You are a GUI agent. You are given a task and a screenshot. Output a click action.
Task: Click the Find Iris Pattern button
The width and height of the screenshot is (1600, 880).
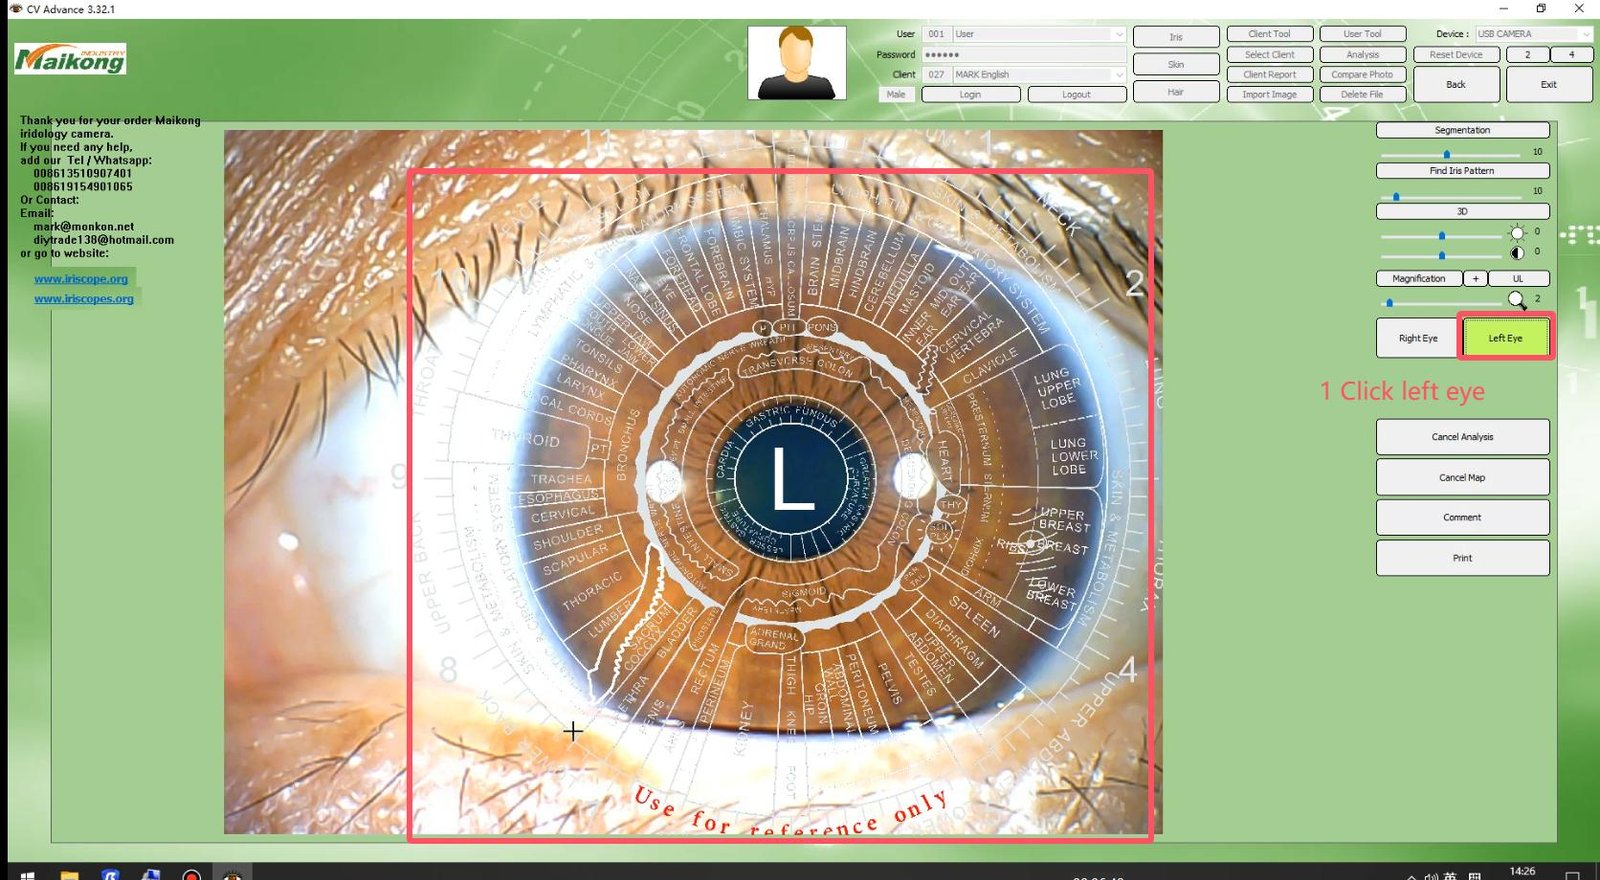1462,171
